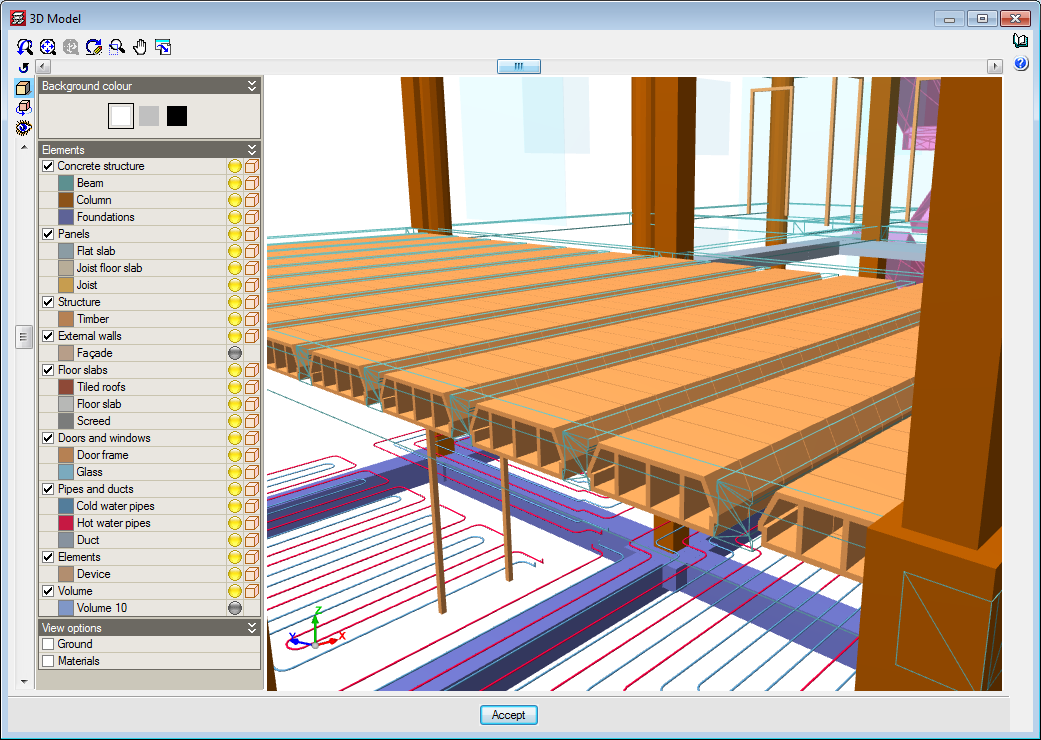Image resolution: width=1041 pixels, height=740 pixels.
Task: Click the Hot water pipes colour swatch
Action: [66, 523]
